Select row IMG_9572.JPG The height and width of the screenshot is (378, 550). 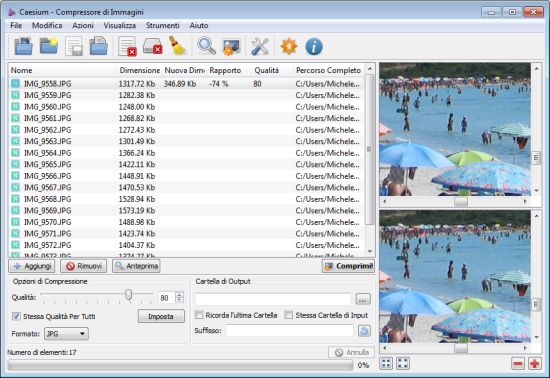(187, 245)
